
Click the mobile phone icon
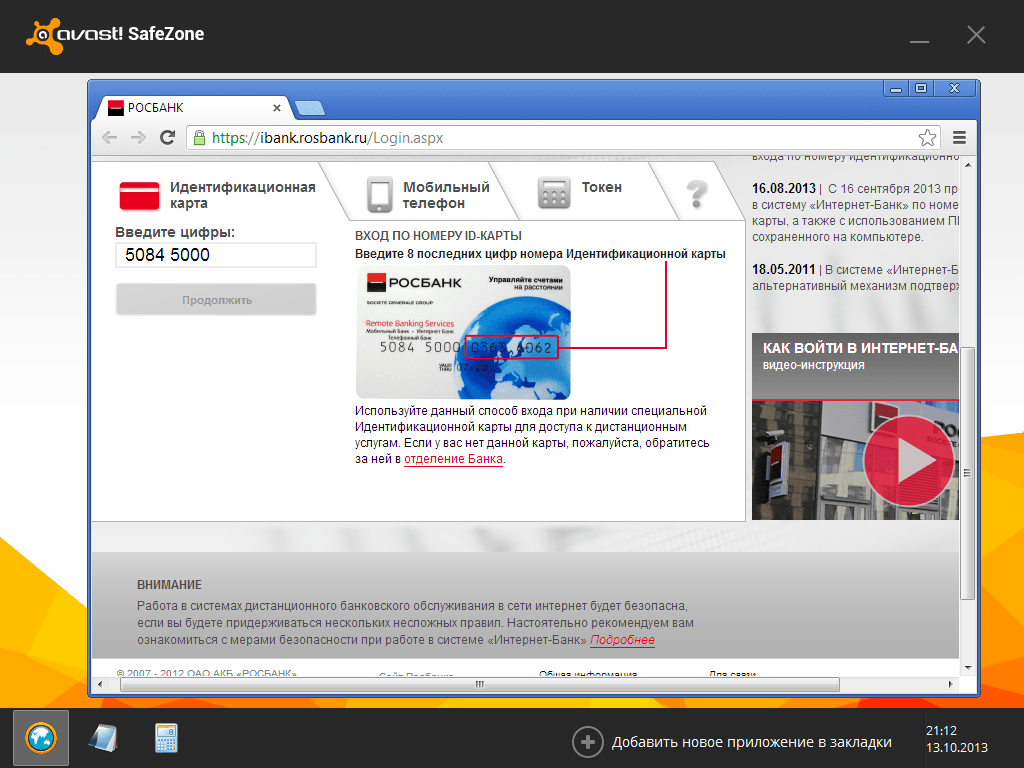tap(379, 195)
